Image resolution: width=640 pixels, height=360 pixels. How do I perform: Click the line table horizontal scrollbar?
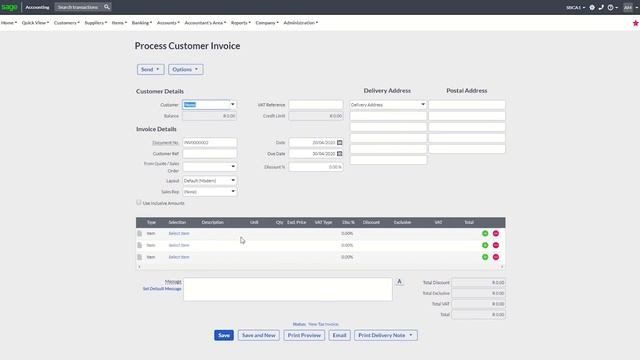(320, 267)
